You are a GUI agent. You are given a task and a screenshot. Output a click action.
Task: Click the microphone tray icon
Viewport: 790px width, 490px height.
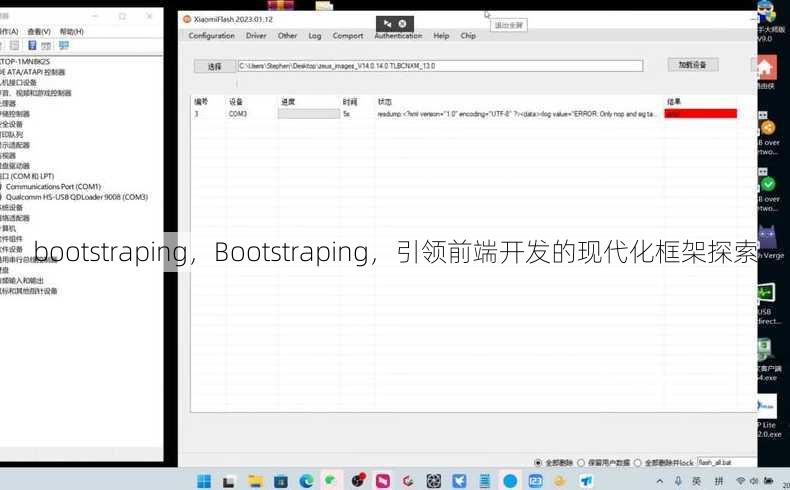[678, 481]
